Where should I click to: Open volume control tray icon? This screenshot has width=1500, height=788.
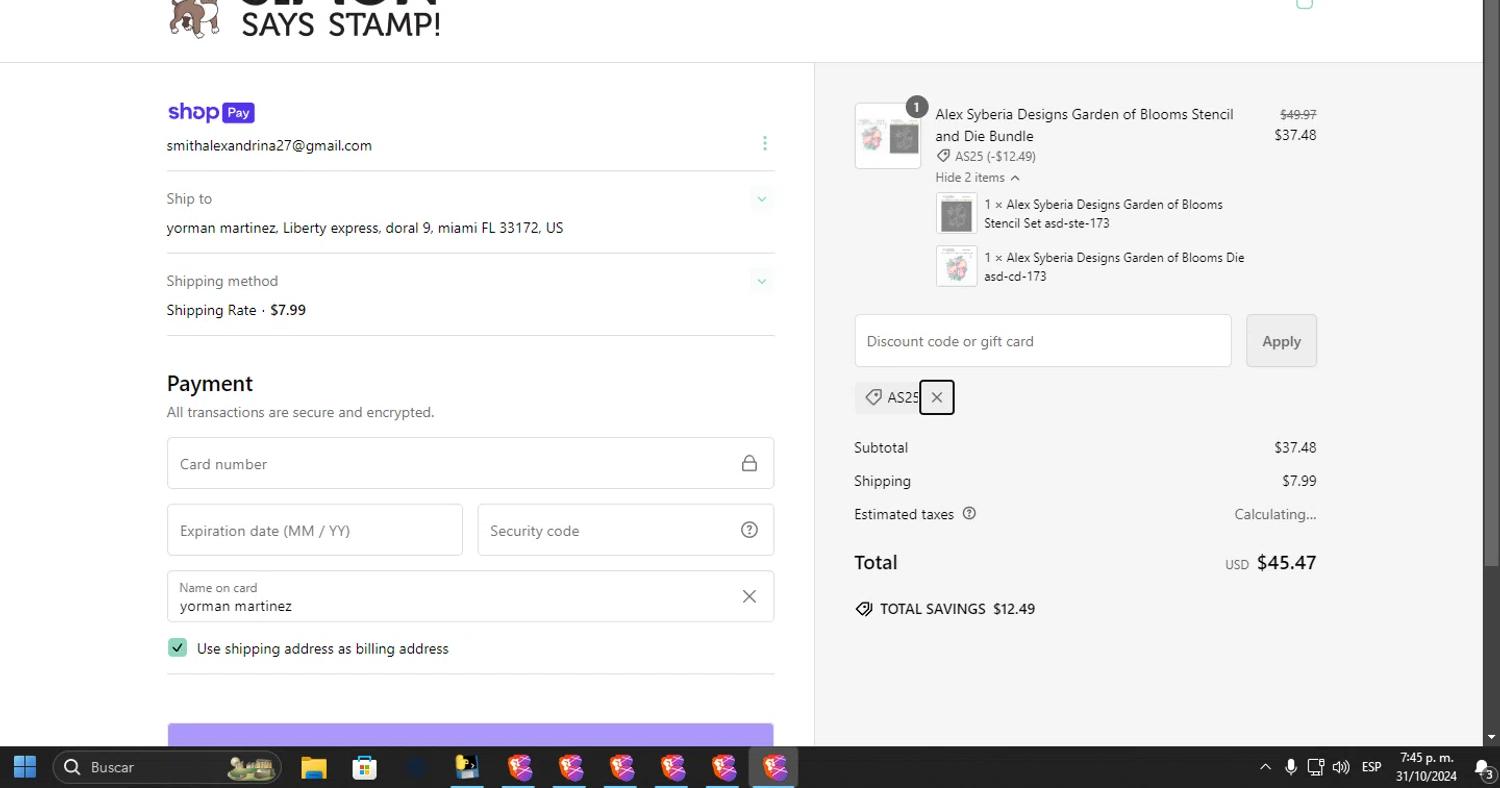tap(1341, 767)
